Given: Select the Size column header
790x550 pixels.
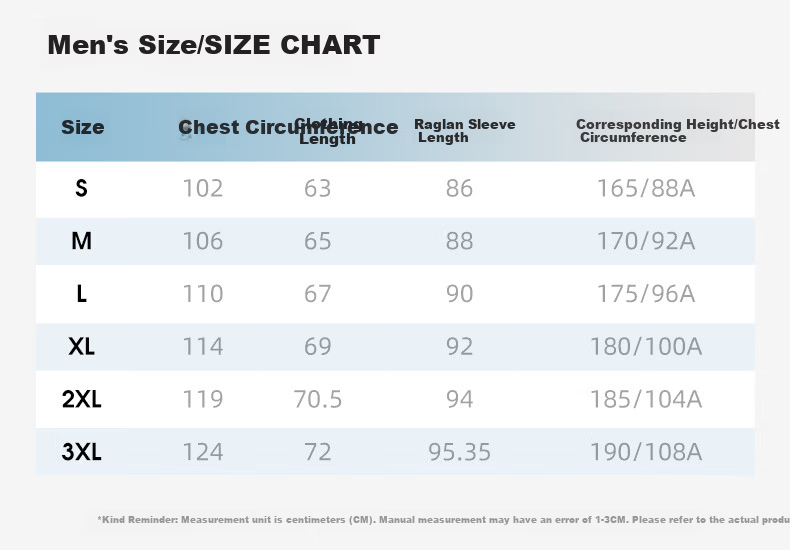Looking at the screenshot, I should click(x=83, y=127).
